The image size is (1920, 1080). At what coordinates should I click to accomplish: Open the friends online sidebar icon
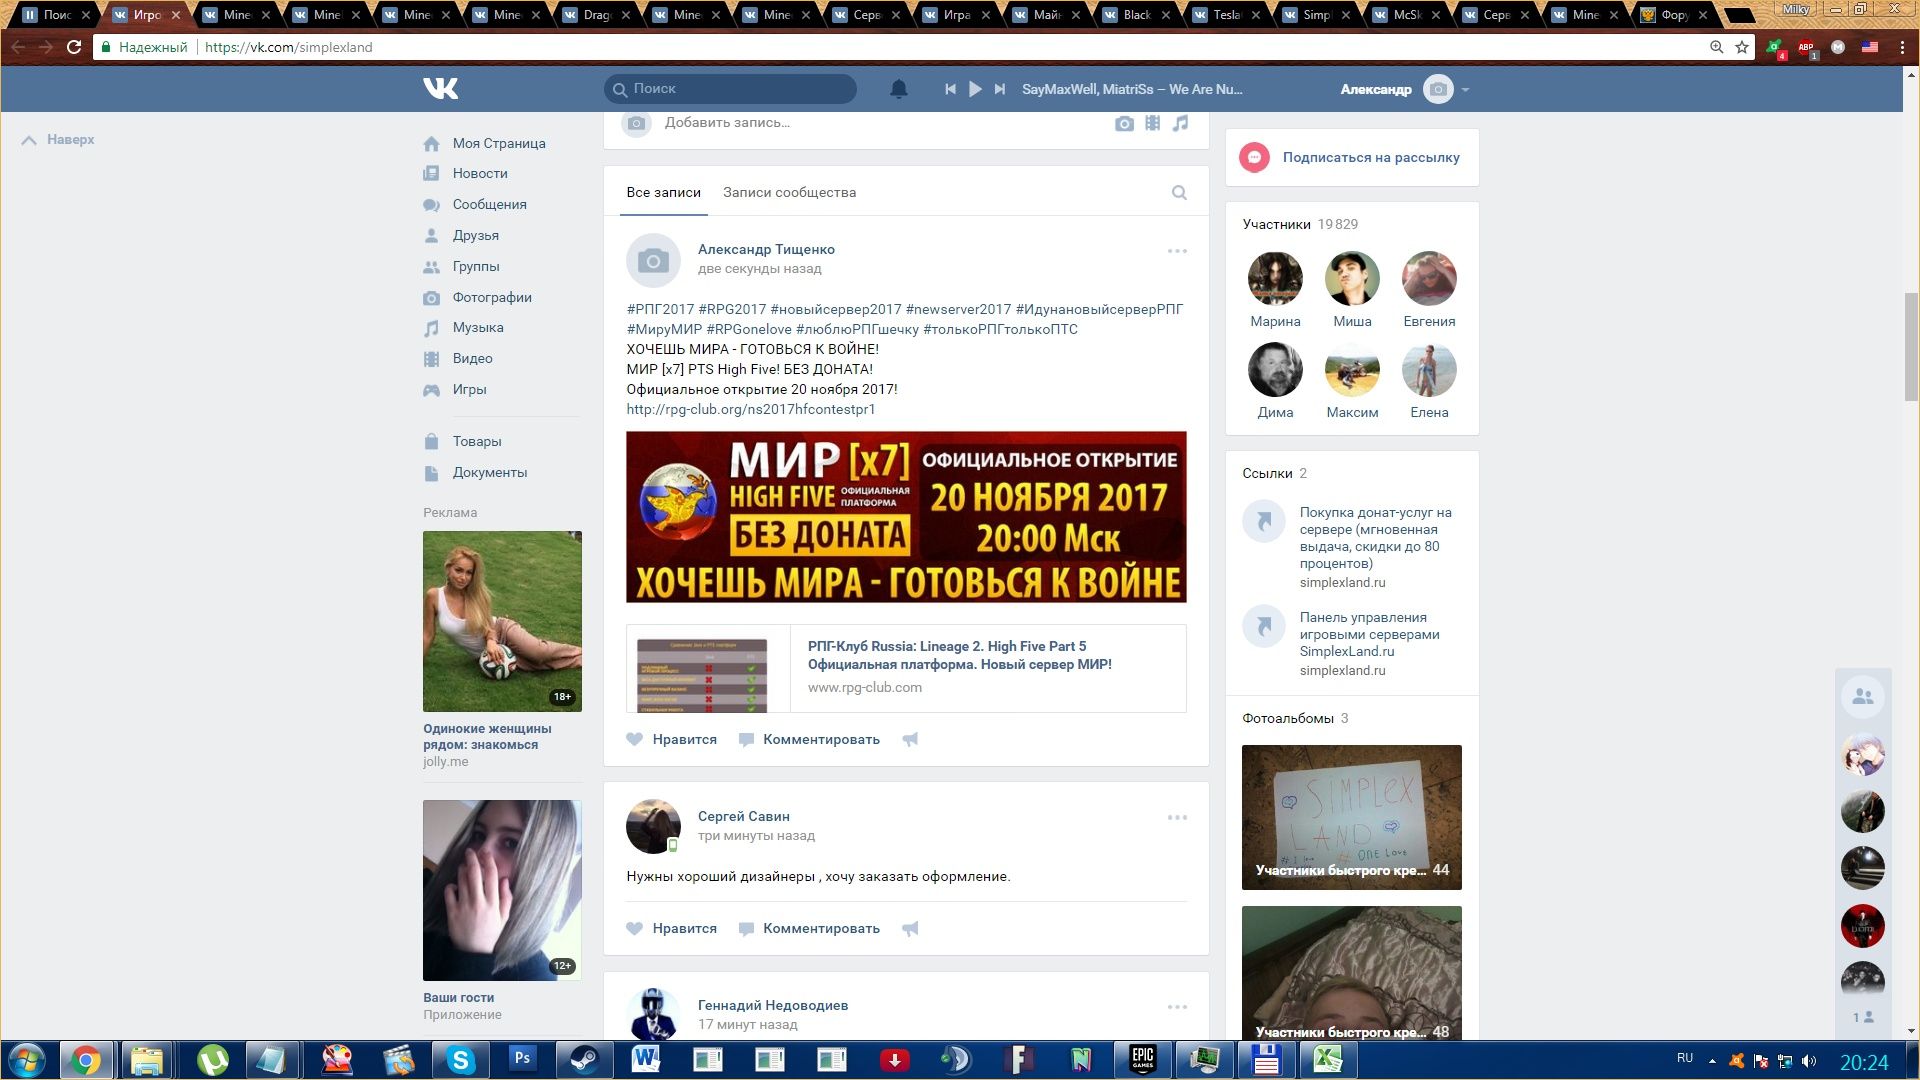coord(1862,697)
